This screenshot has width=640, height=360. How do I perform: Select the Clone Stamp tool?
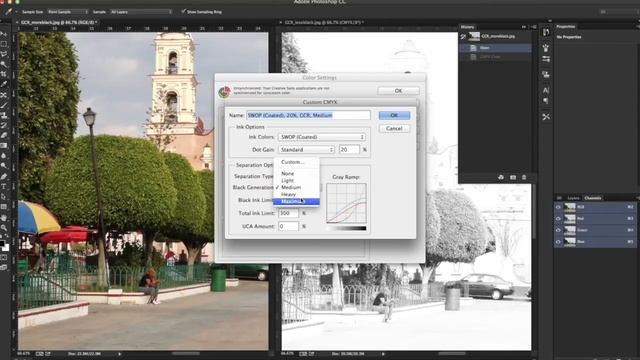(x=4, y=116)
